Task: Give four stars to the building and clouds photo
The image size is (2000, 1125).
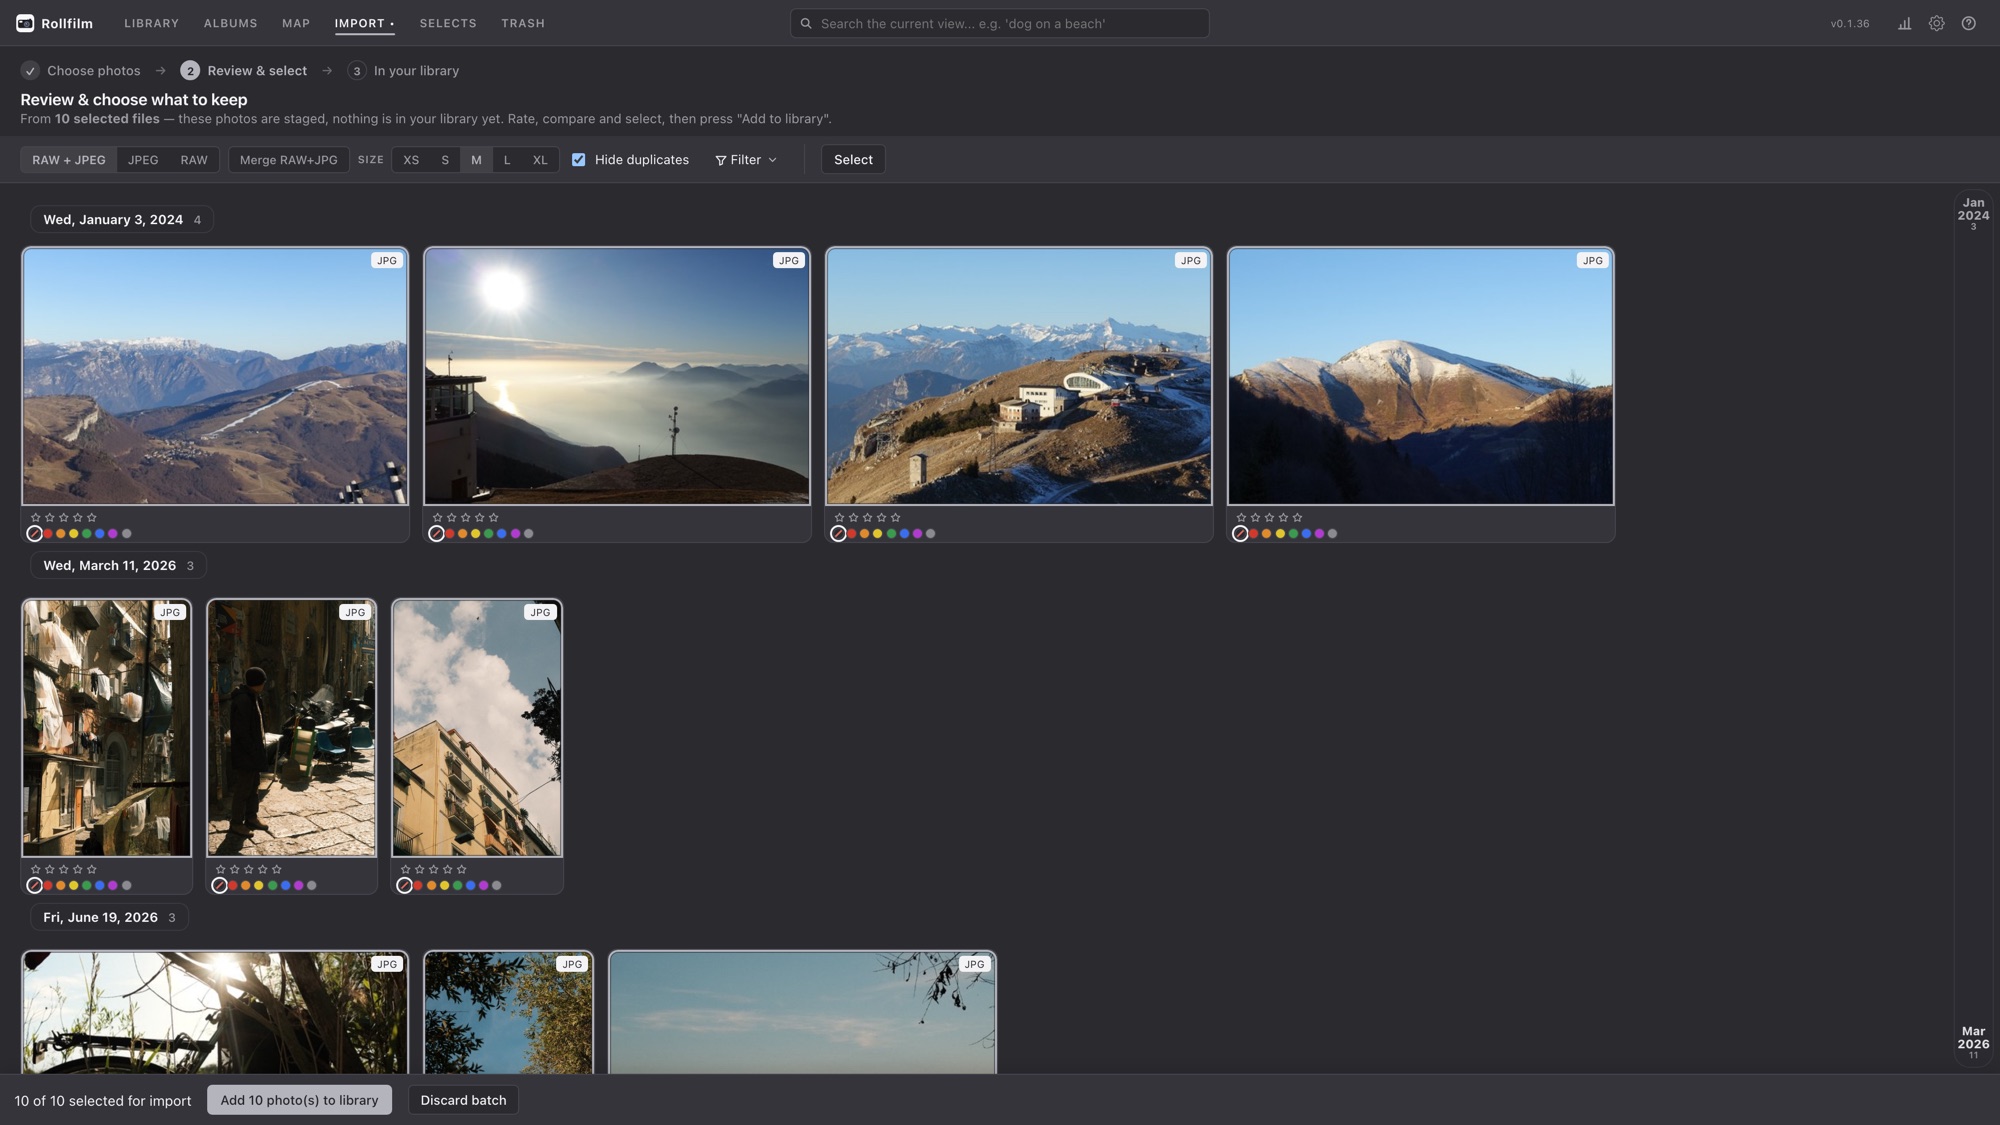Action: tap(448, 869)
